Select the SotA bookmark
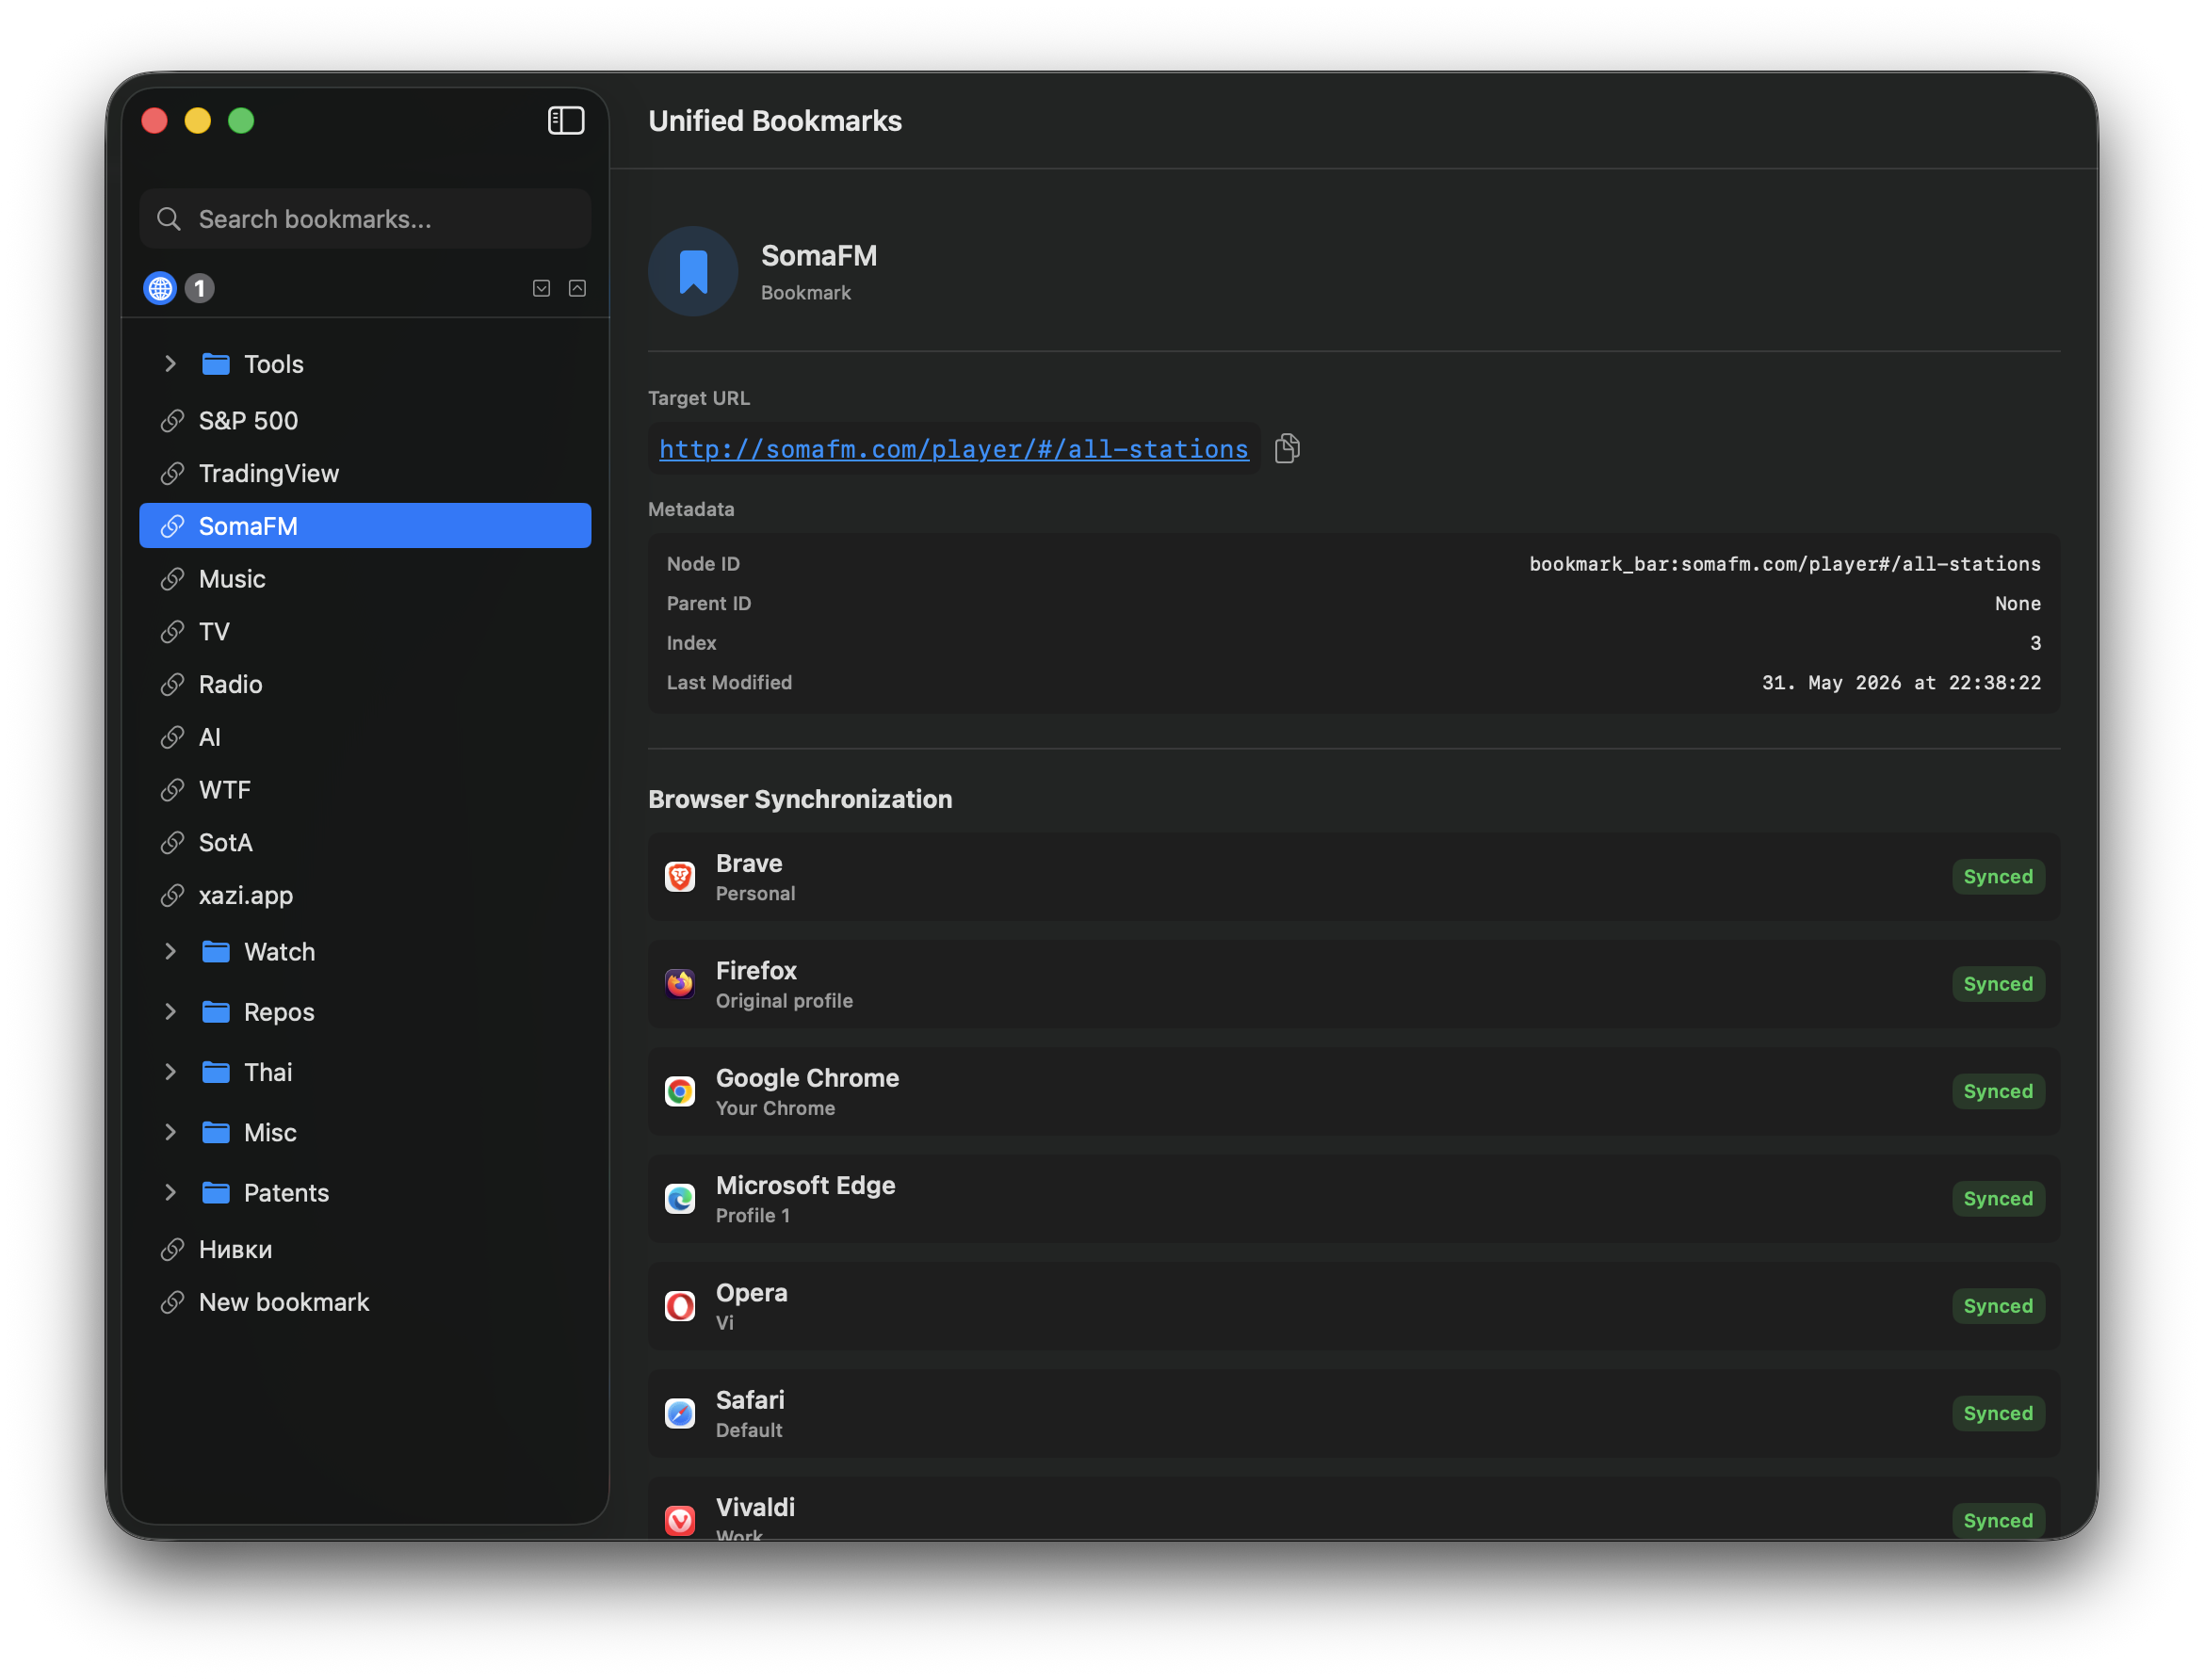Image resolution: width=2204 pixels, height=1680 pixels. pos(365,843)
